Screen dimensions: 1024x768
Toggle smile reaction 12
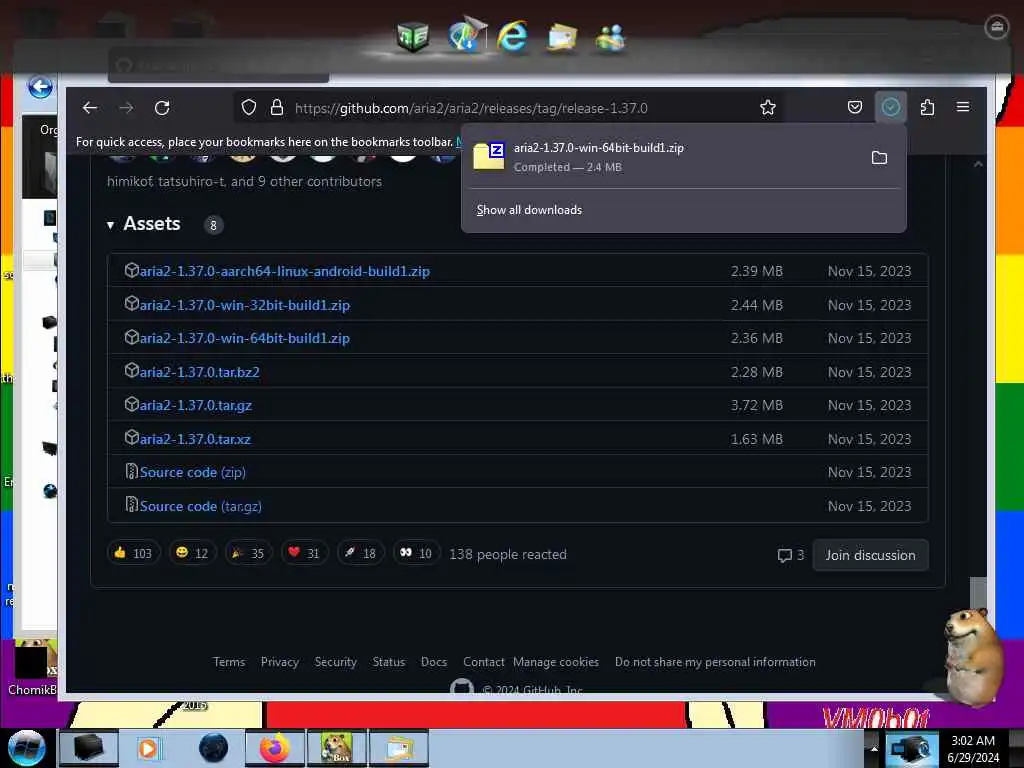tap(192, 554)
